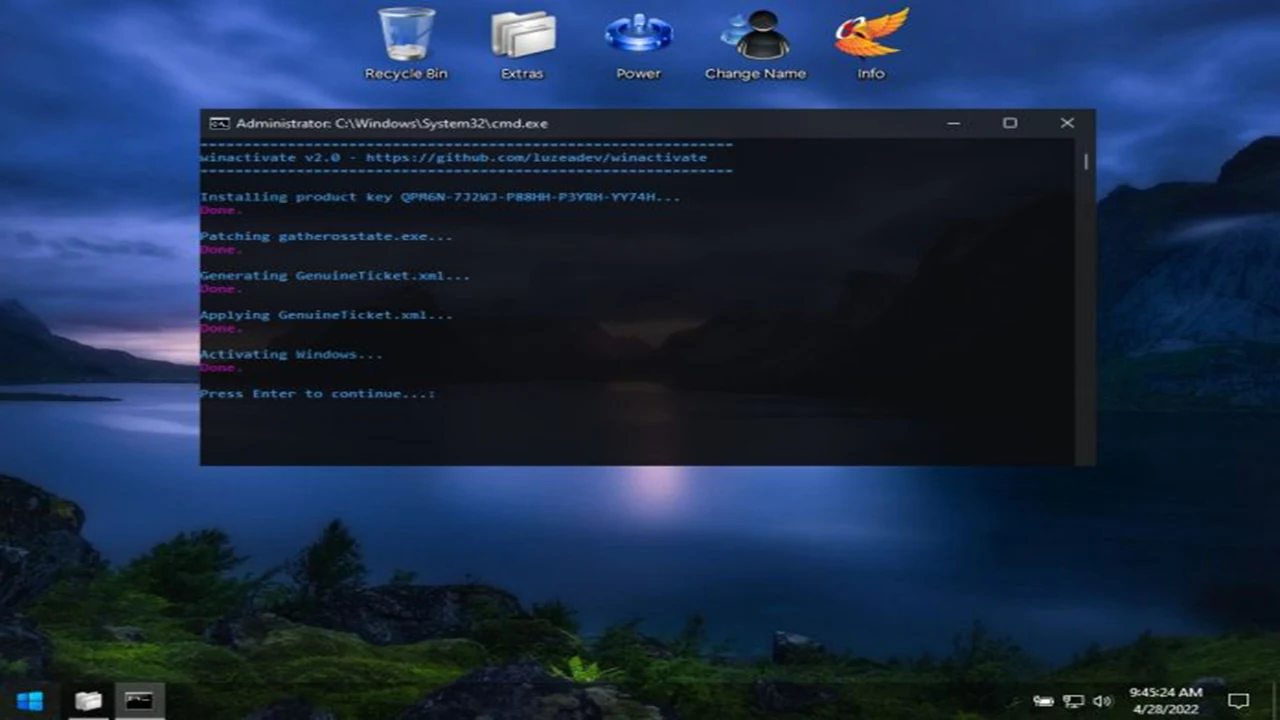Open the volume speaker tray icon
1280x720 pixels.
point(1103,701)
